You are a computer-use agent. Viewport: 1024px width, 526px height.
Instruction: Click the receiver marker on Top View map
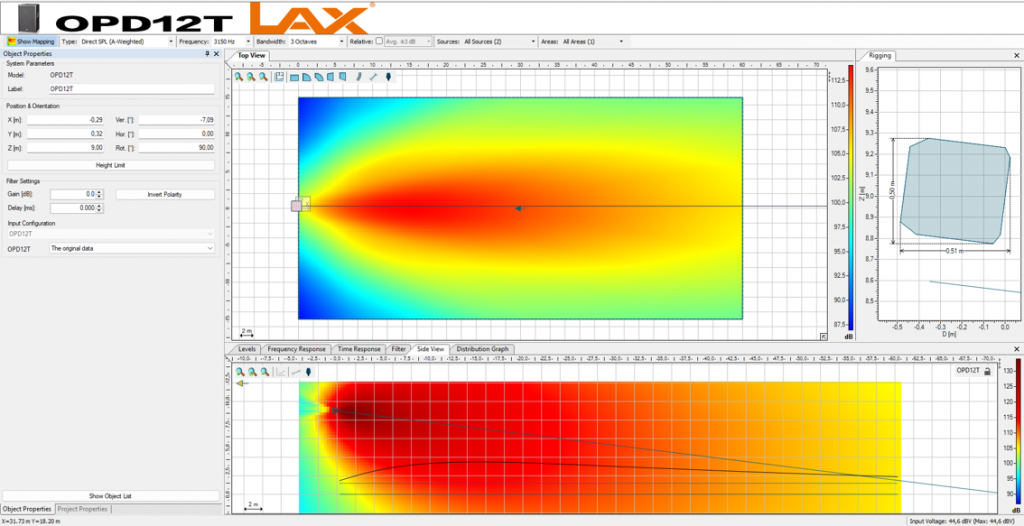[518, 208]
